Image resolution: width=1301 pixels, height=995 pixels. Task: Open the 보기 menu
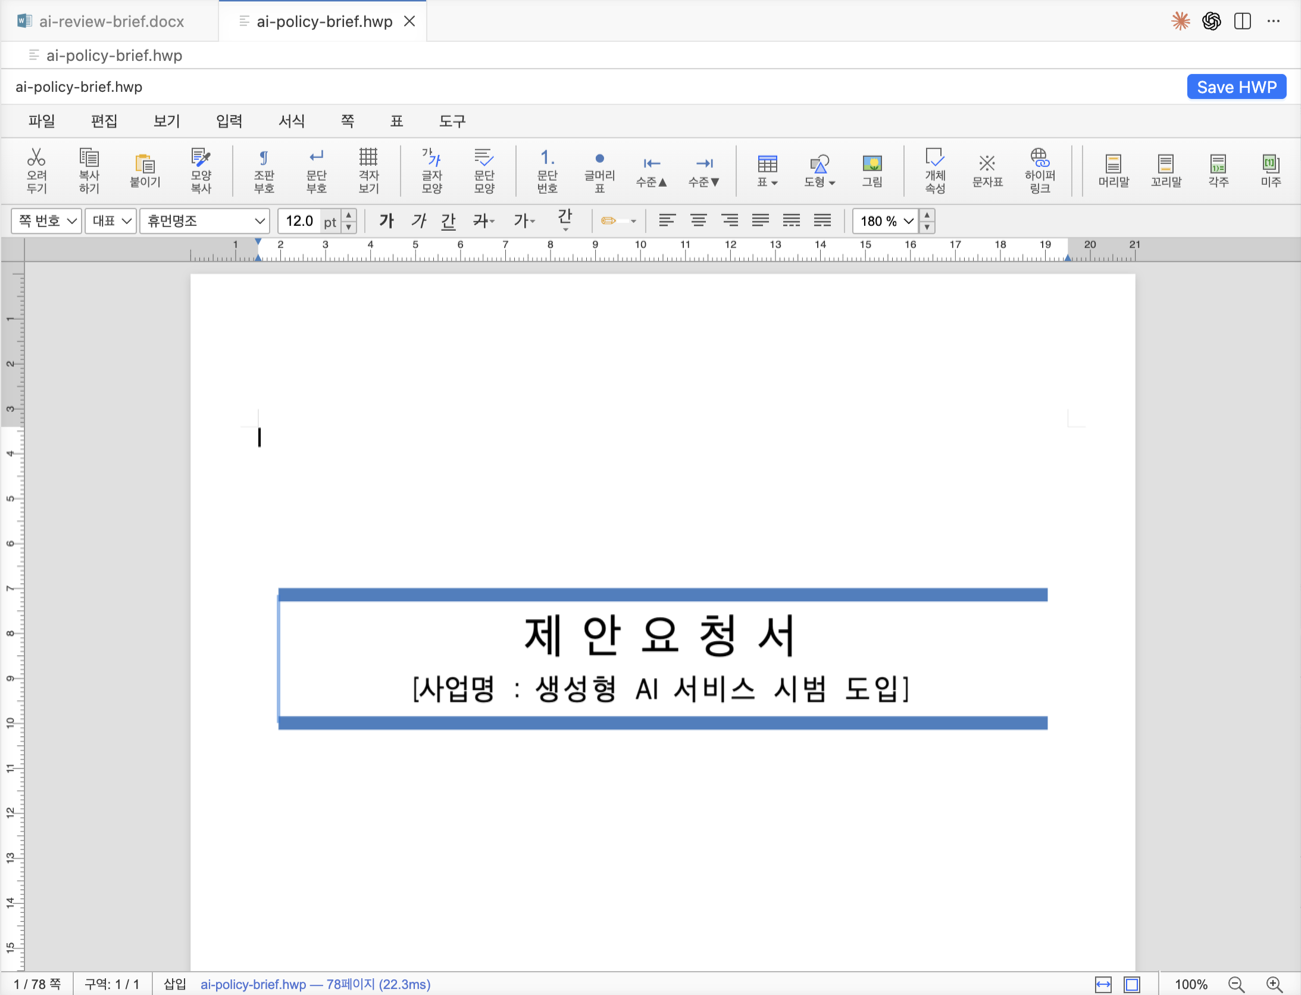[166, 121]
